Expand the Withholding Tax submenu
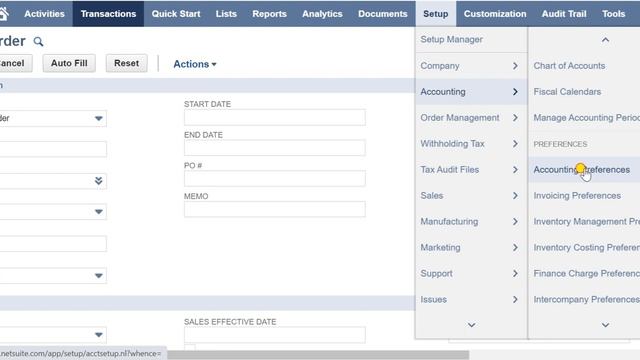This screenshot has width=640, height=360. [x=471, y=144]
